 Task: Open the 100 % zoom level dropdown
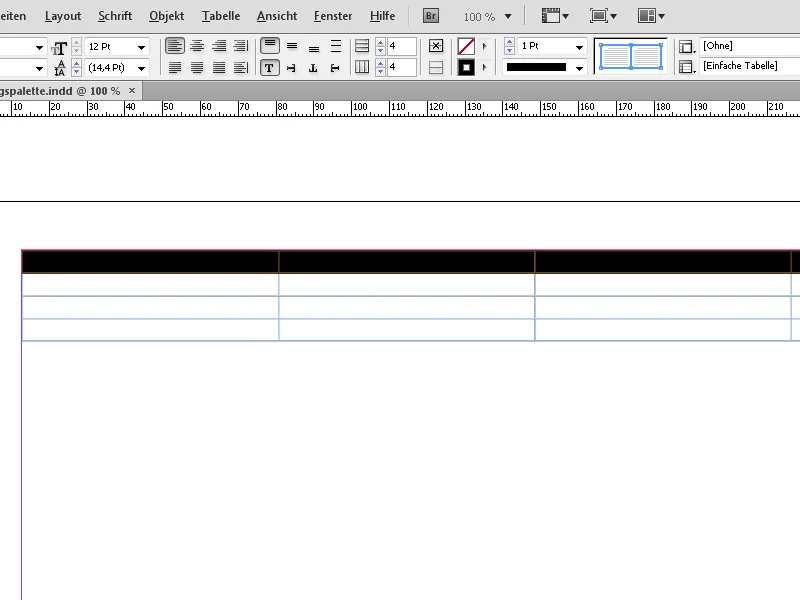(508, 17)
